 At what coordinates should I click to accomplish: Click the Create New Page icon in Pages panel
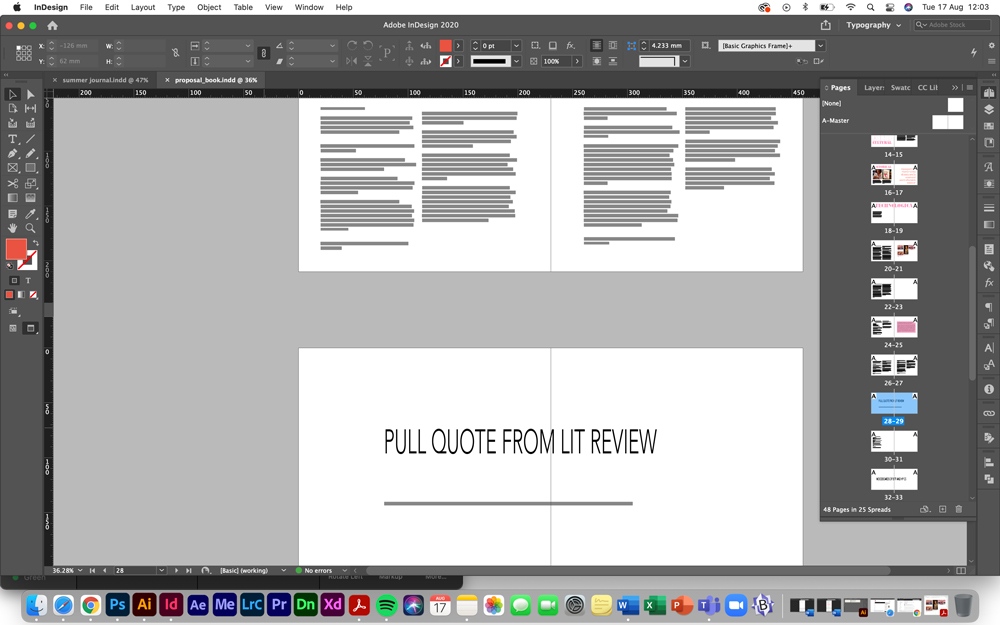point(942,509)
